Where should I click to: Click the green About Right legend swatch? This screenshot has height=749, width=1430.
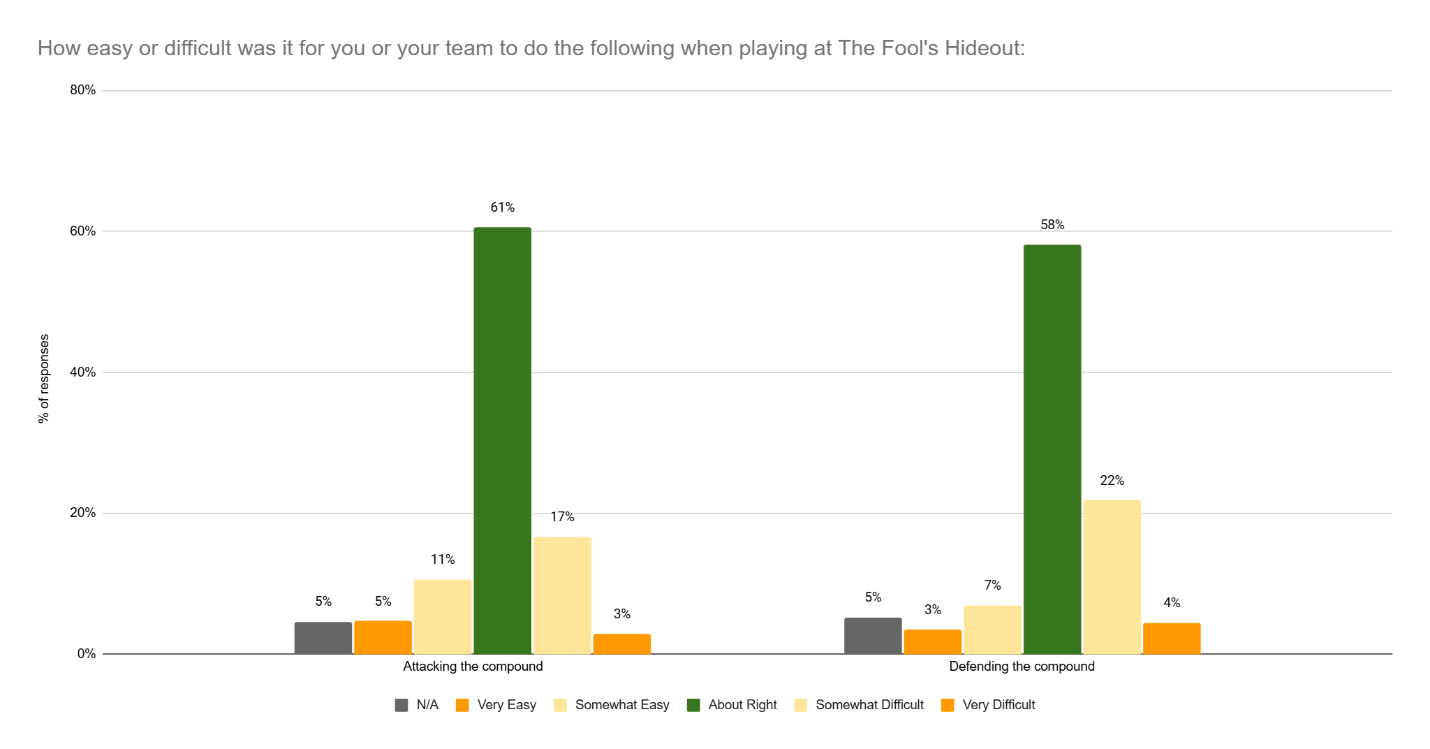(693, 705)
